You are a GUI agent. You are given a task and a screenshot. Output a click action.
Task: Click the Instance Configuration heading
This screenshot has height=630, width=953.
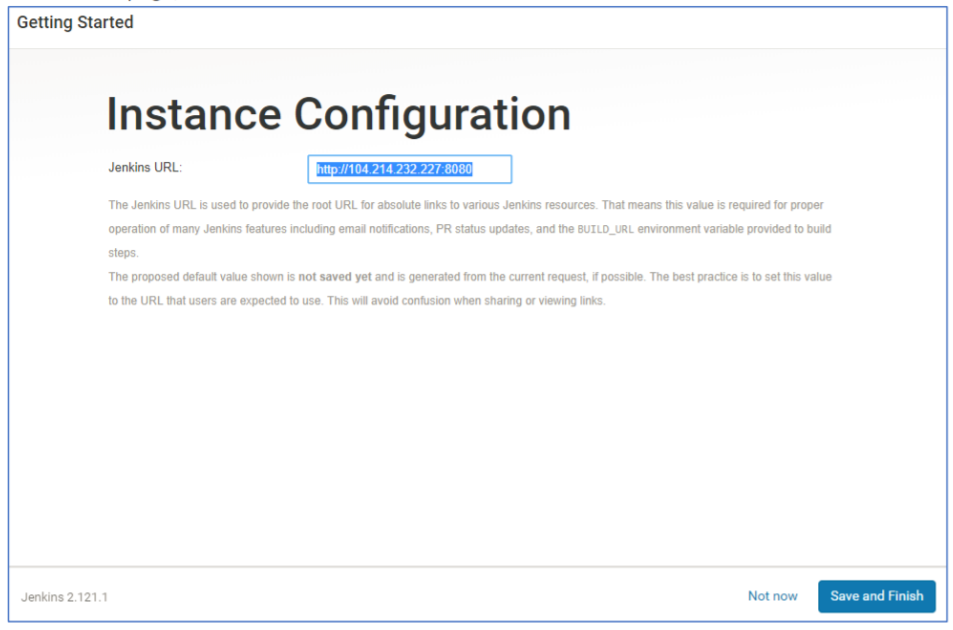(x=339, y=114)
